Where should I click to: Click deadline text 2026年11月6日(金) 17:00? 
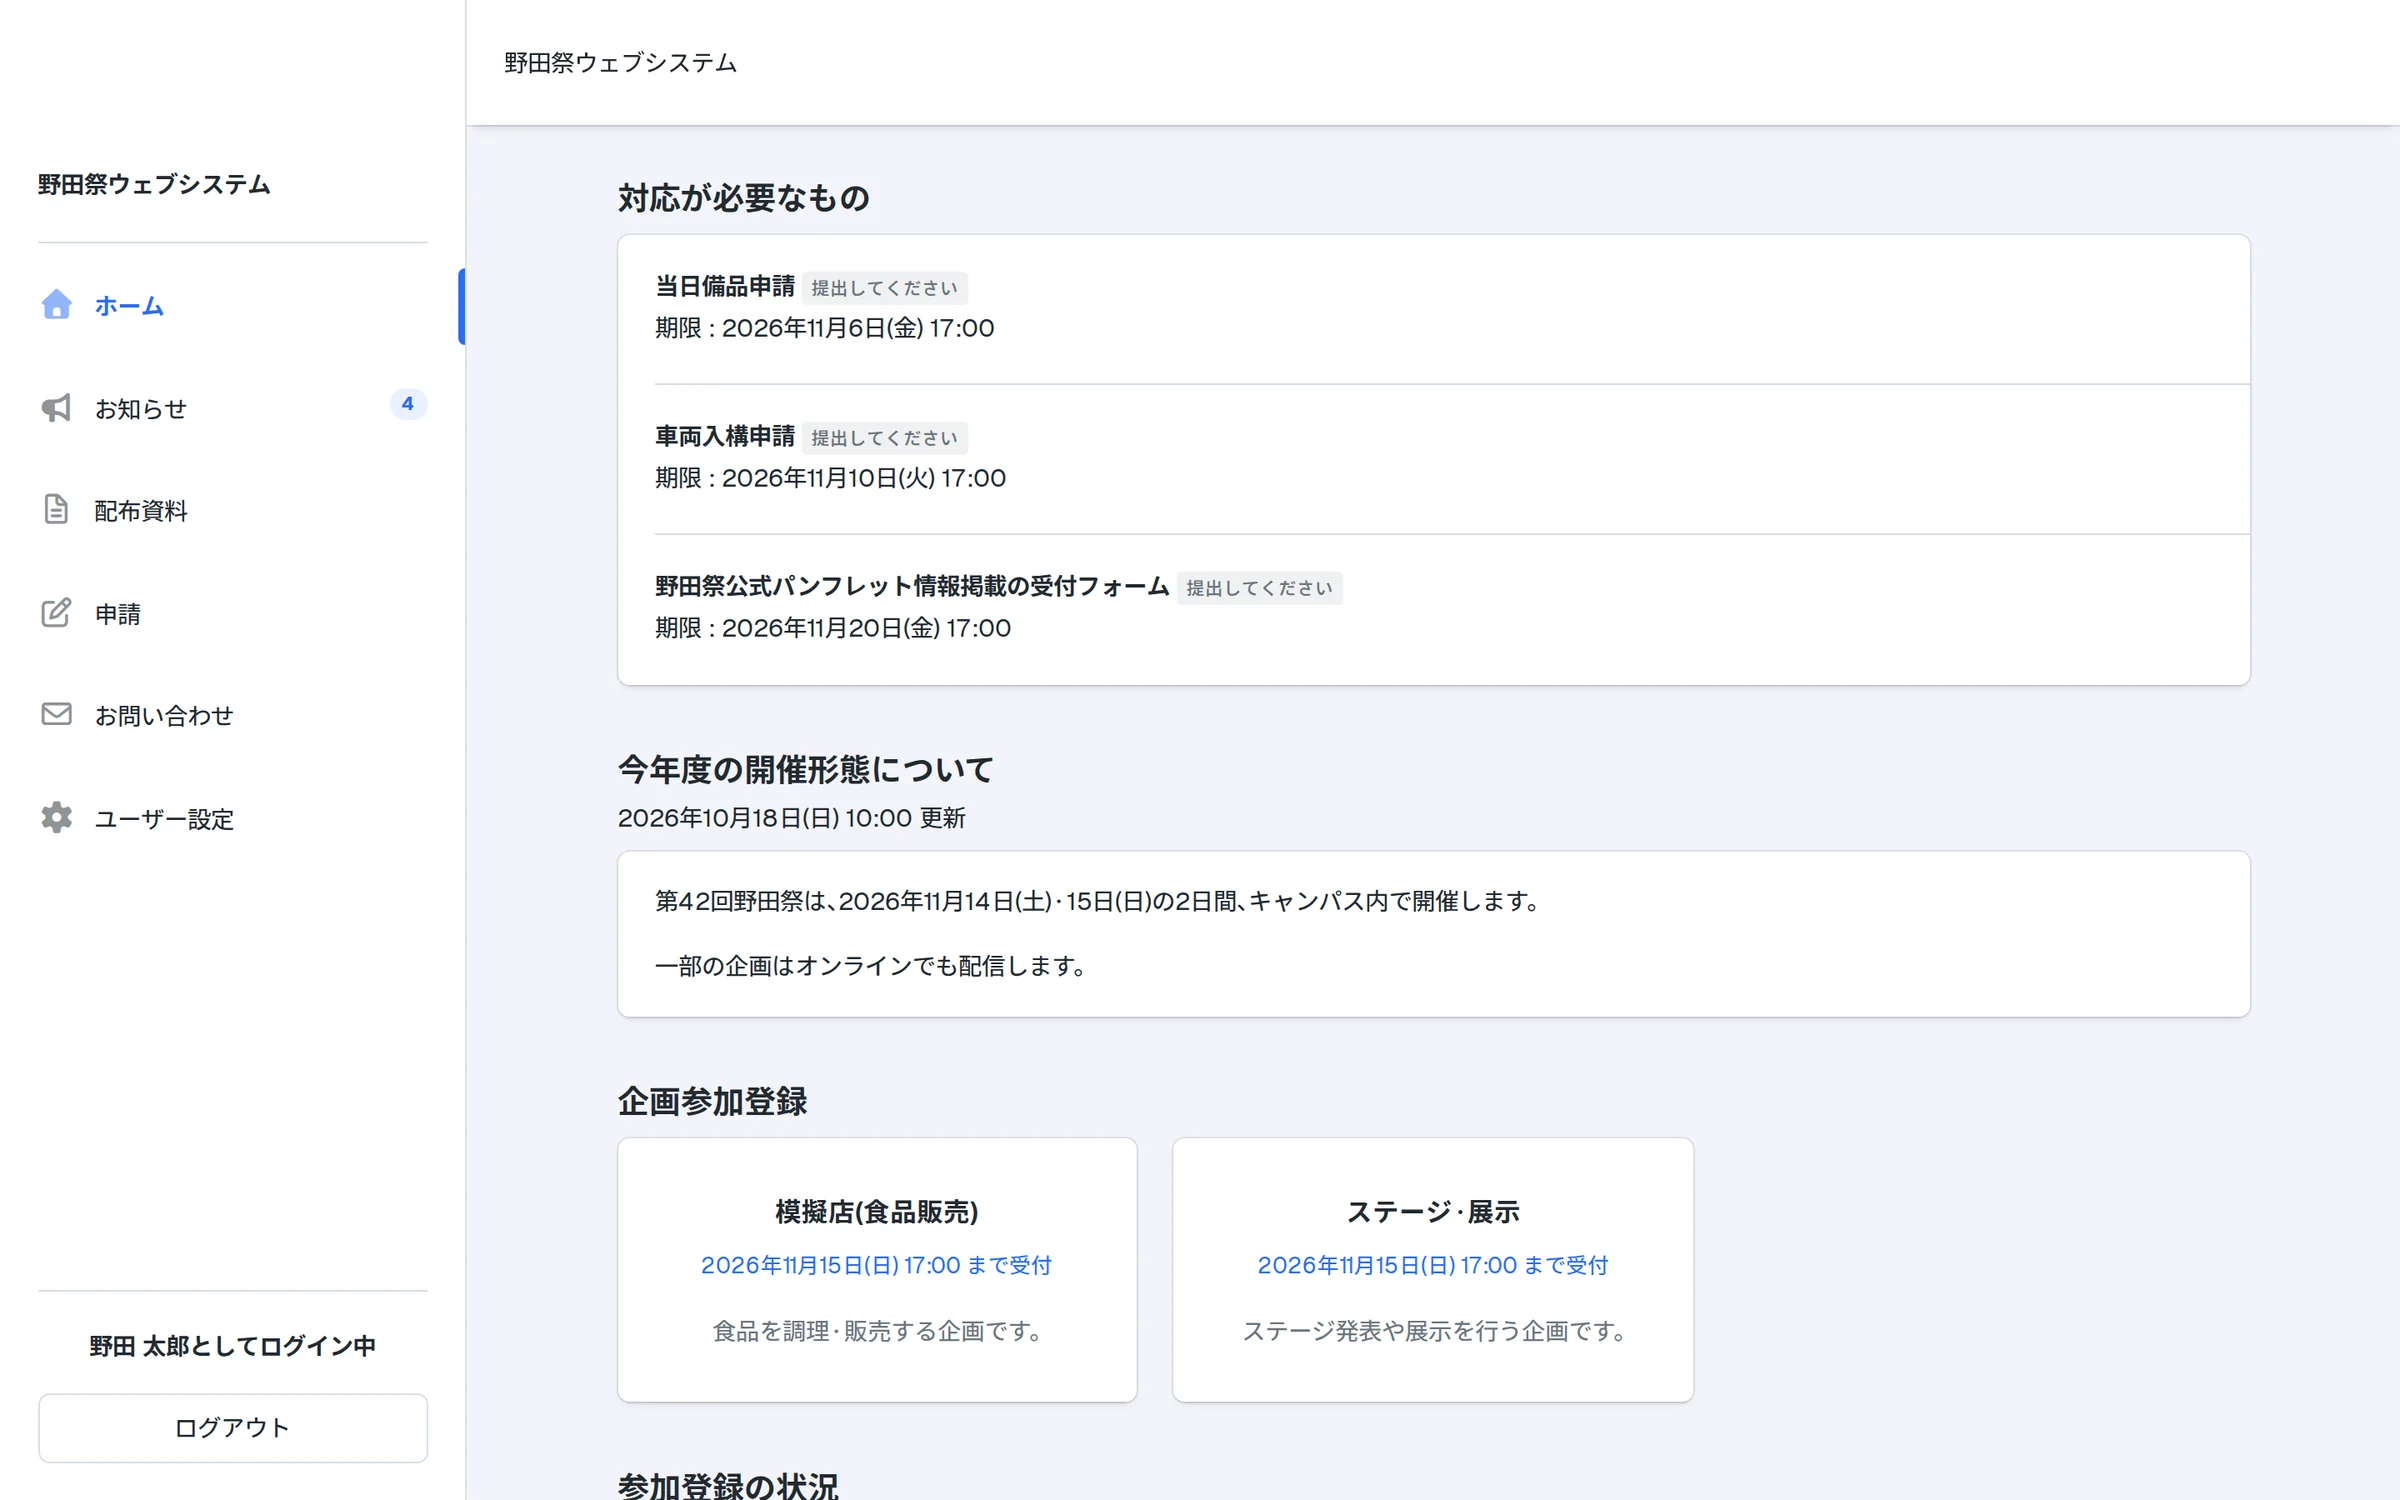click(x=858, y=328)
